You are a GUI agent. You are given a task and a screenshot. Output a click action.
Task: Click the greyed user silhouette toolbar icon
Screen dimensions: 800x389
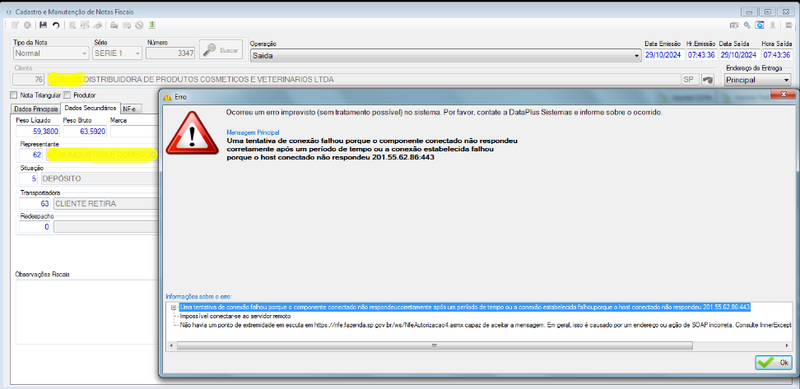pyautogui.click(x=773, y=25)
